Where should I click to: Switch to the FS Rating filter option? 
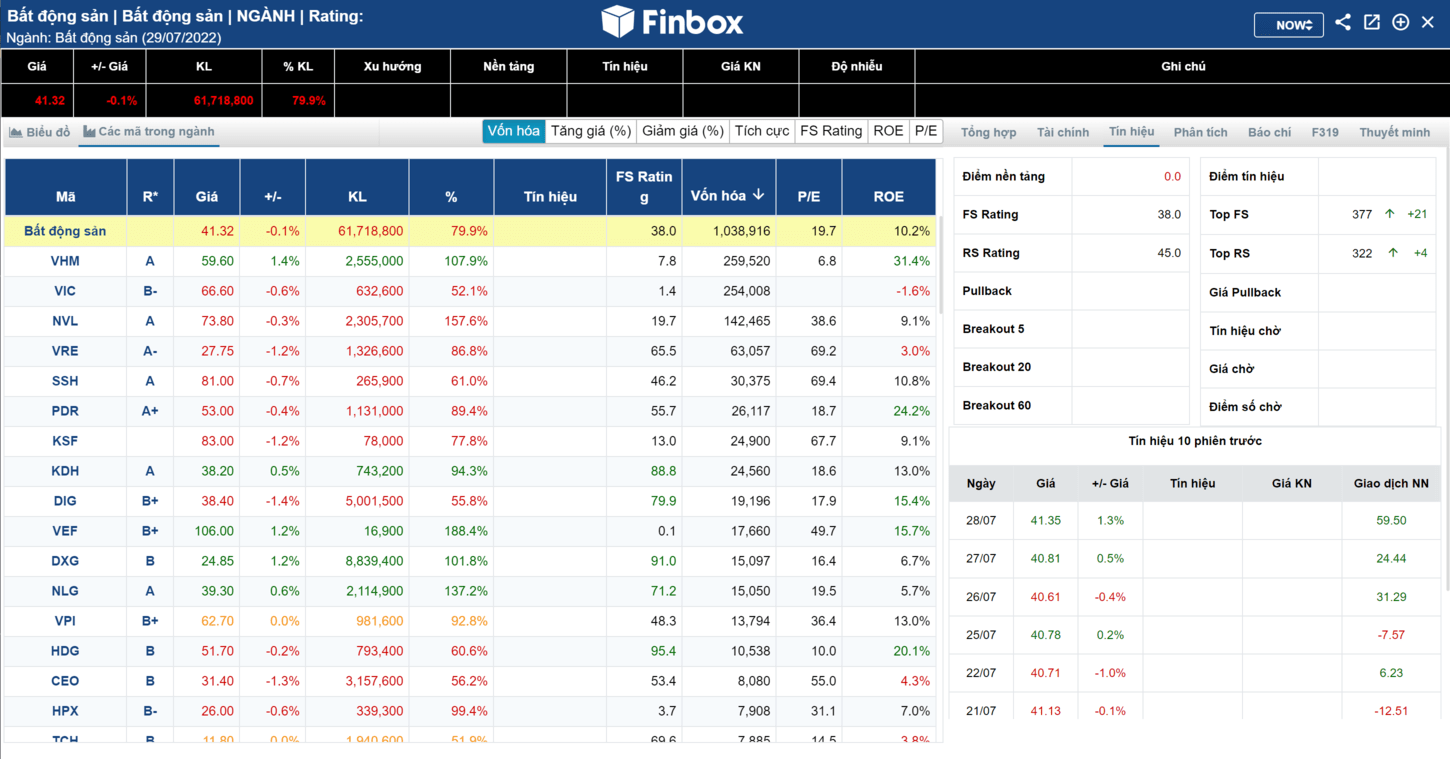click(830, 131)
